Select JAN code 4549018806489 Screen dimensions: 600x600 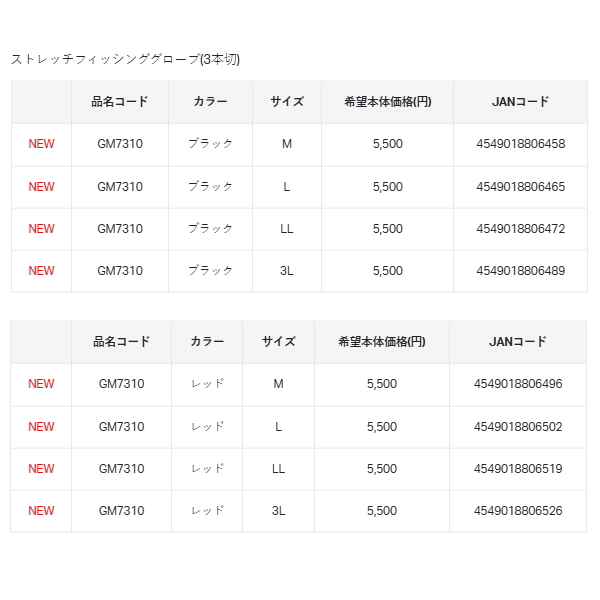click(520, 271)
